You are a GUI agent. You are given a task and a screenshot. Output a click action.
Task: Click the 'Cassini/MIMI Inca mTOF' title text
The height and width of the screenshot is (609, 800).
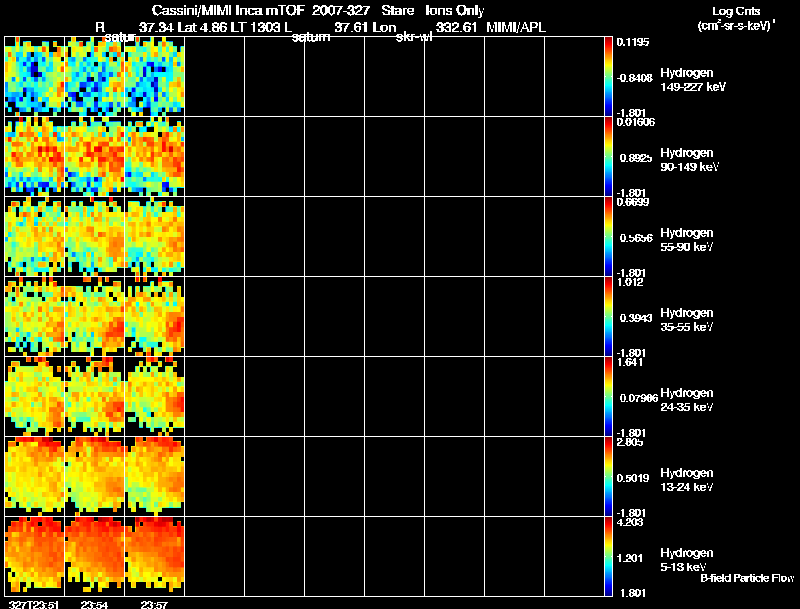229,10
